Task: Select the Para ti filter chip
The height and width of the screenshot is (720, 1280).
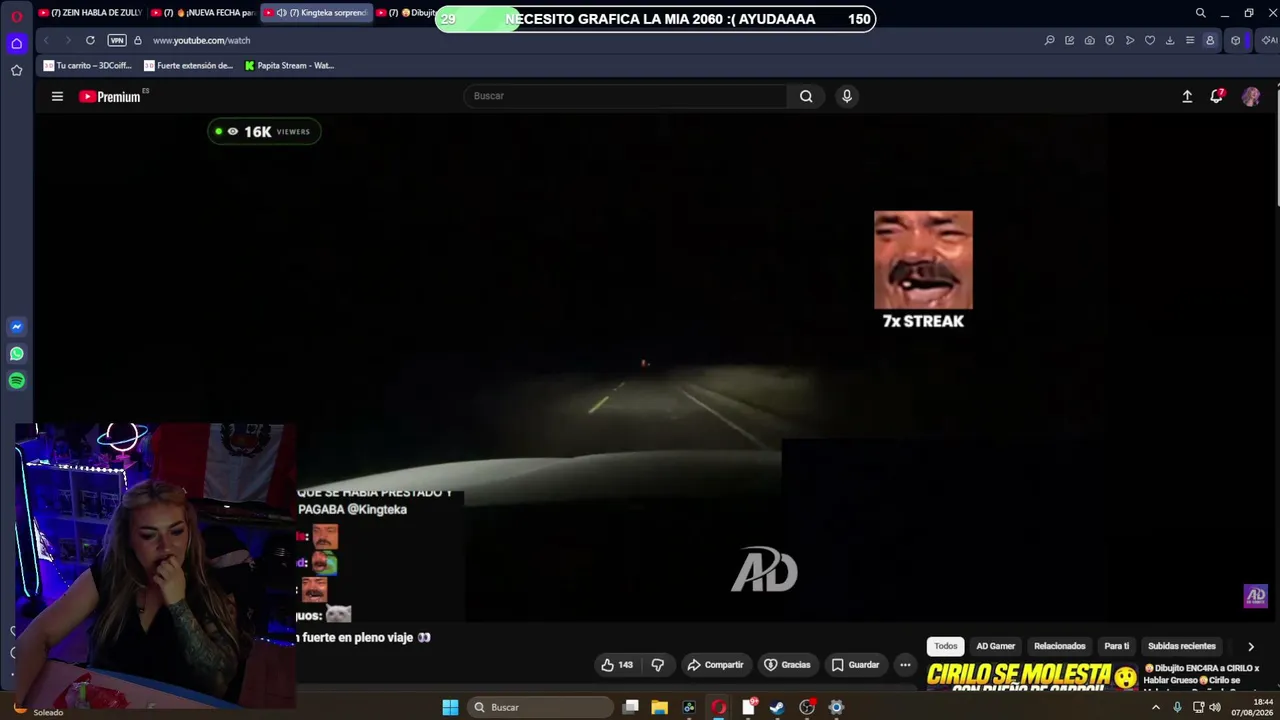Action: pos(1116,646)
